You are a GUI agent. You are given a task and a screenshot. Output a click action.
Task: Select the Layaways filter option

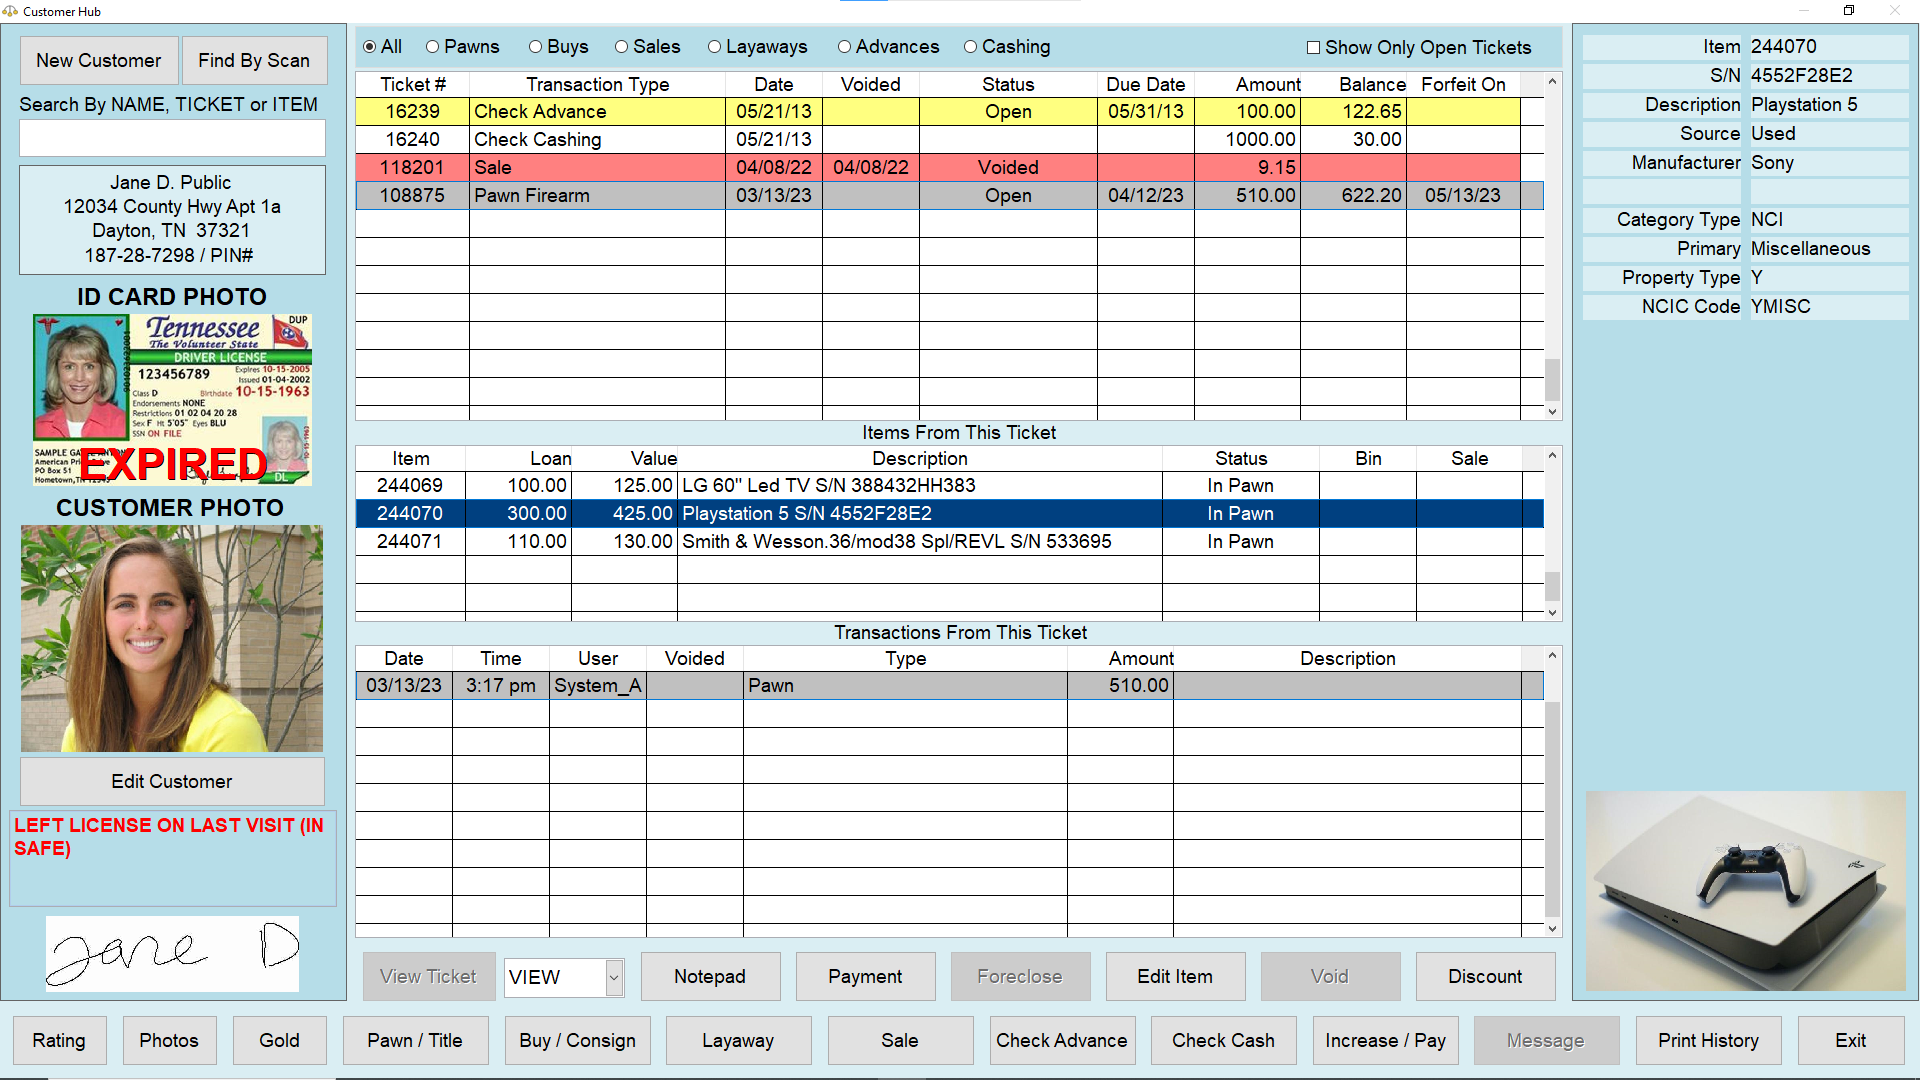pos(715,47)
